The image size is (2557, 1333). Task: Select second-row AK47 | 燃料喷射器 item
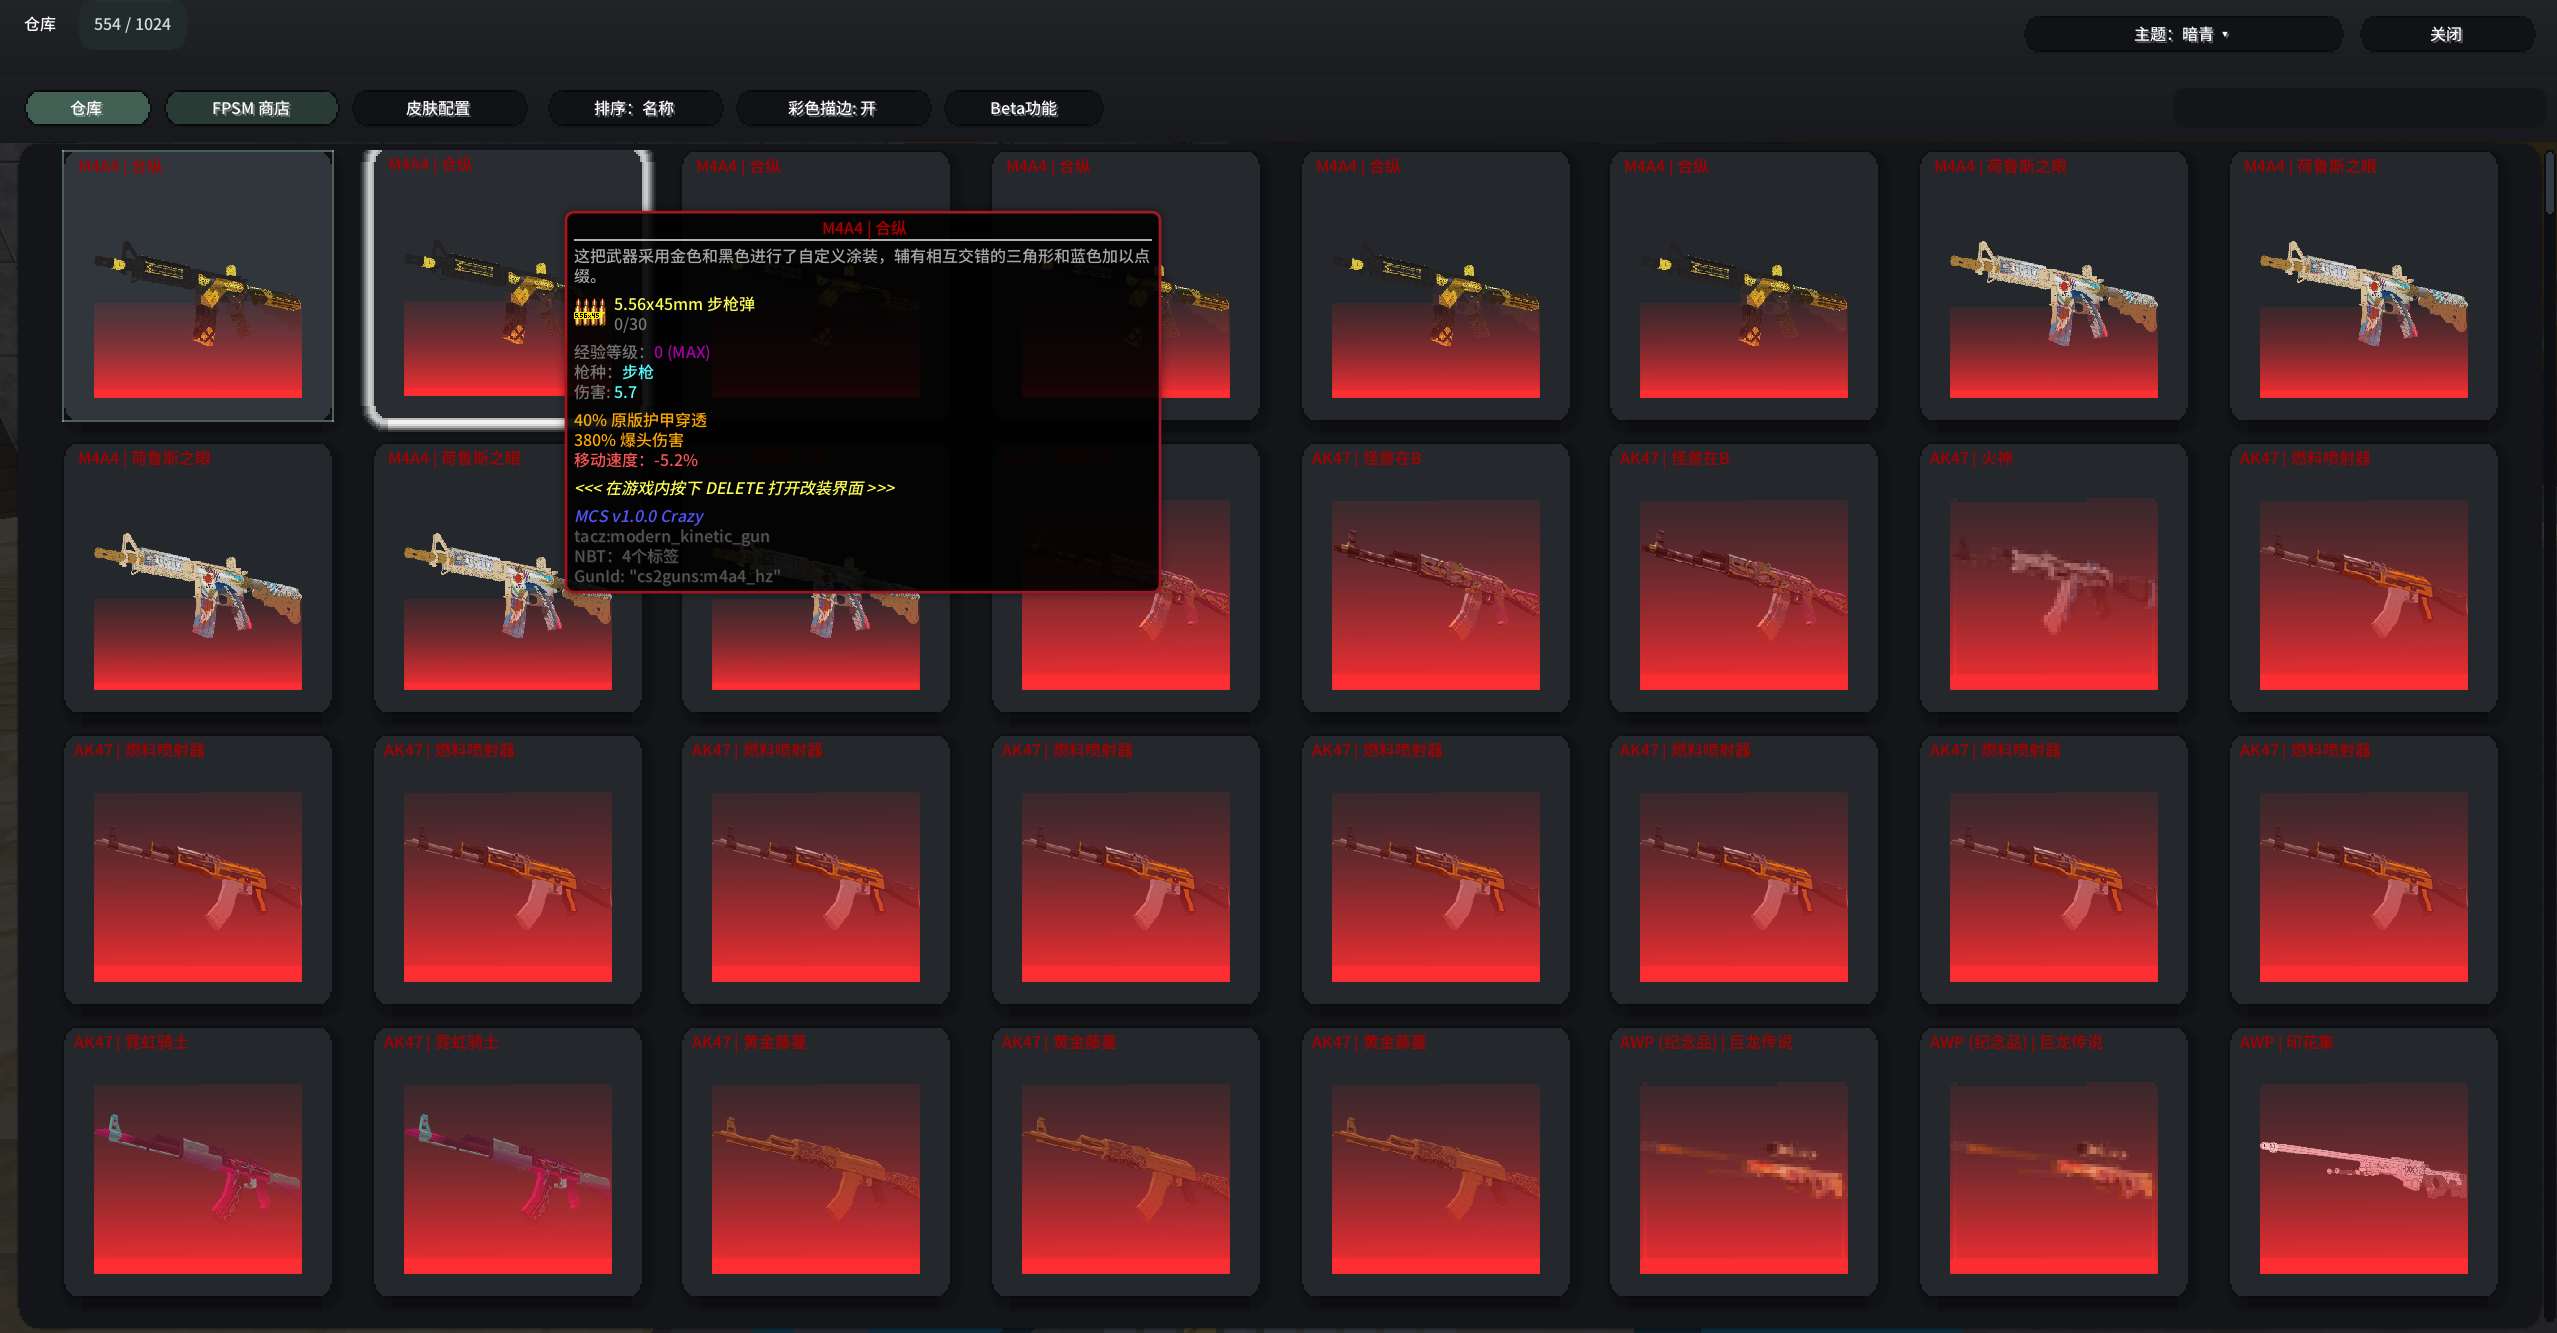pyautogui.click(x=2363, y=578)
